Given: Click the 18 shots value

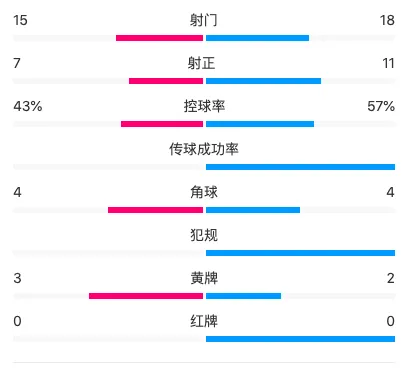Looking at the screenshot, I should coord(387,20).
